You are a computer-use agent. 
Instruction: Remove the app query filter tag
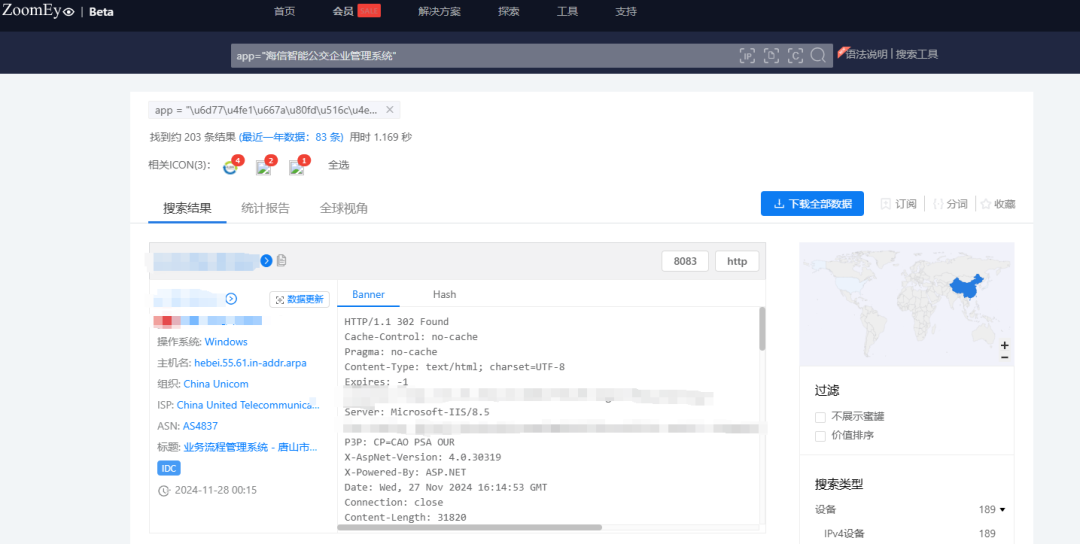click(389, 110)
